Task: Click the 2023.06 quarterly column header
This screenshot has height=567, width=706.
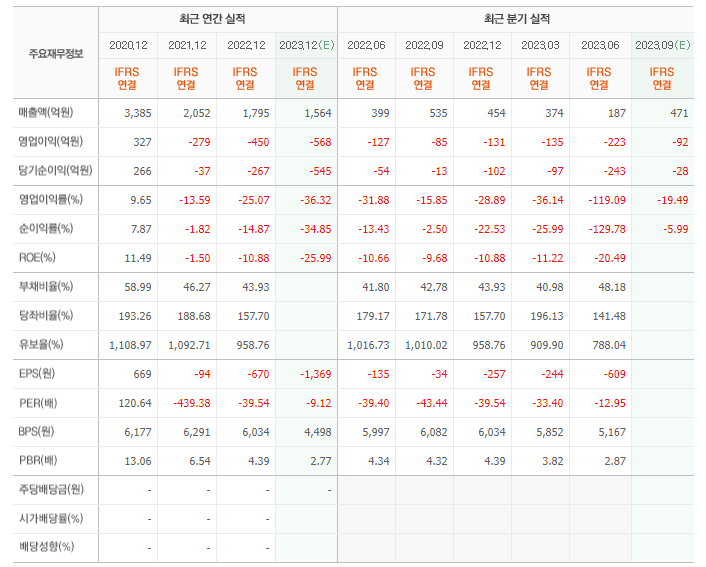Action: 600,45
